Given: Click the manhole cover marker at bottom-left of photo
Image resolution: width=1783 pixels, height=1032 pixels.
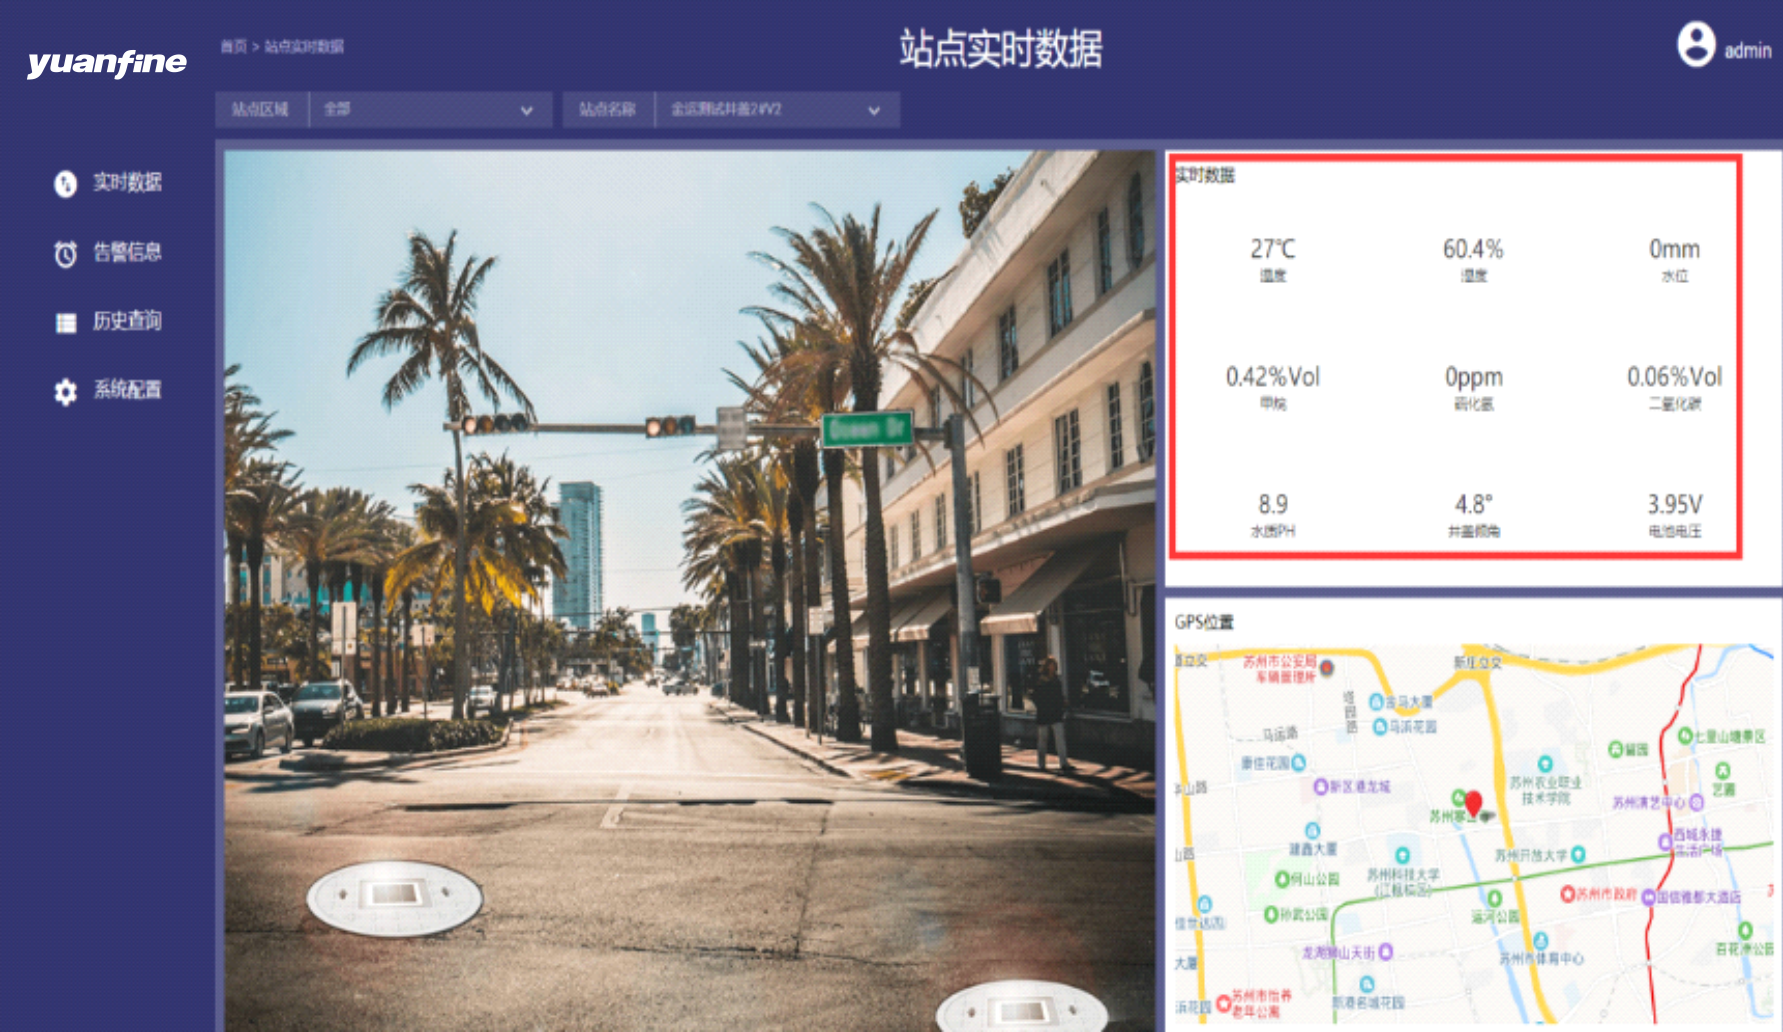Looking at the screenshot, I should coord(394,897).
